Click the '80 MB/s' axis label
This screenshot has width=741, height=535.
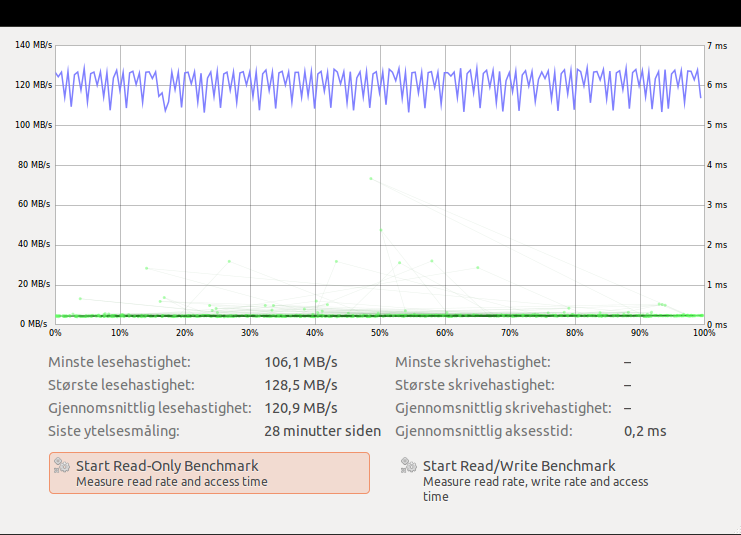click(x=34, y=165)
